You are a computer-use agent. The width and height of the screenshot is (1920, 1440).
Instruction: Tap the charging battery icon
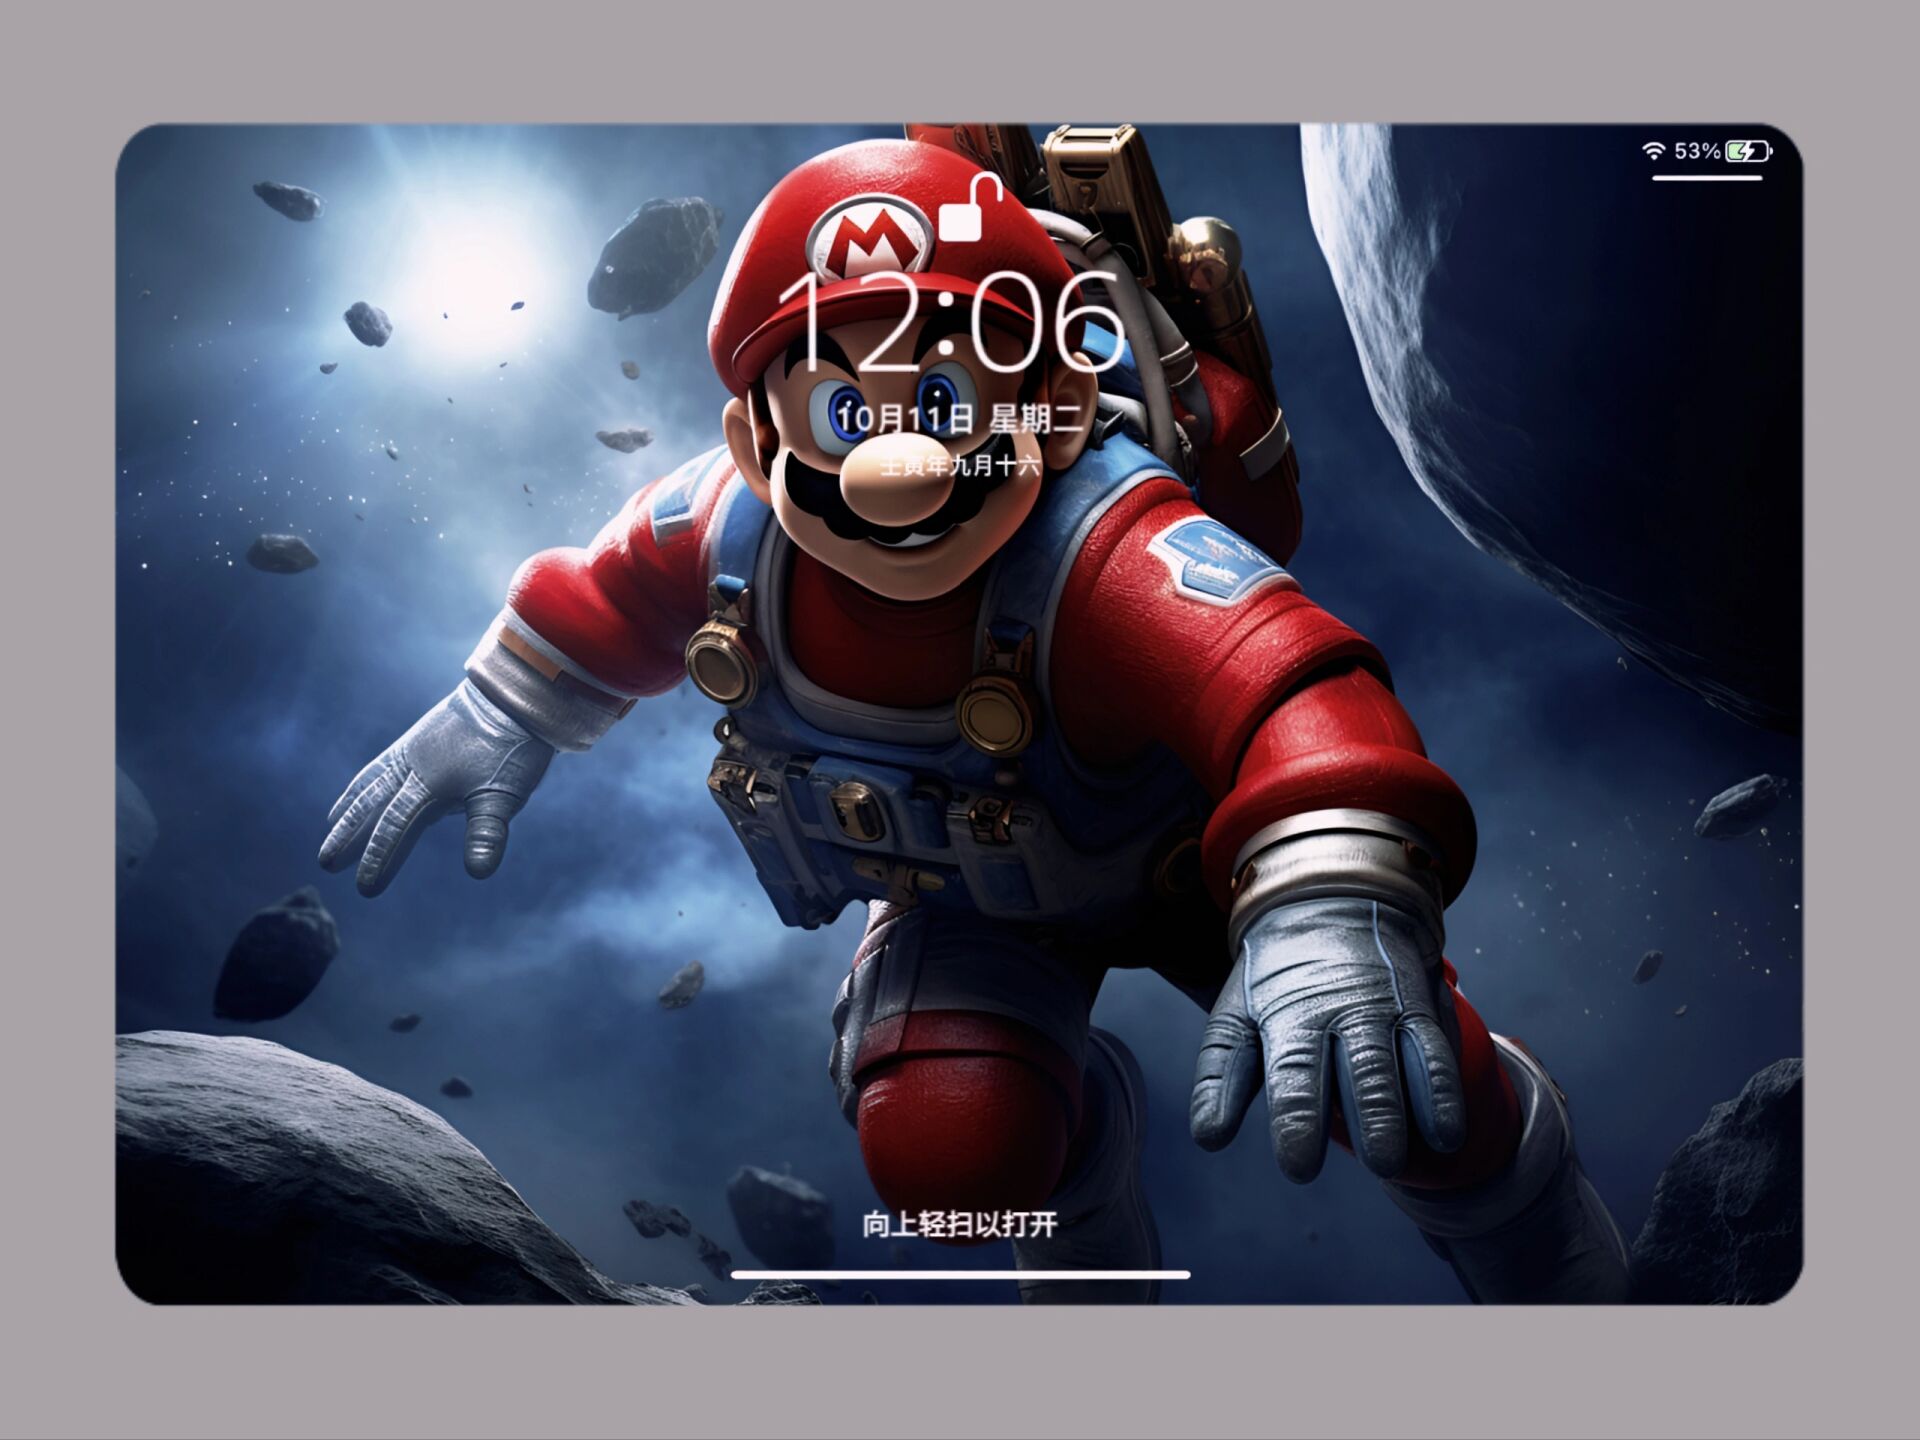point(1749,151)
